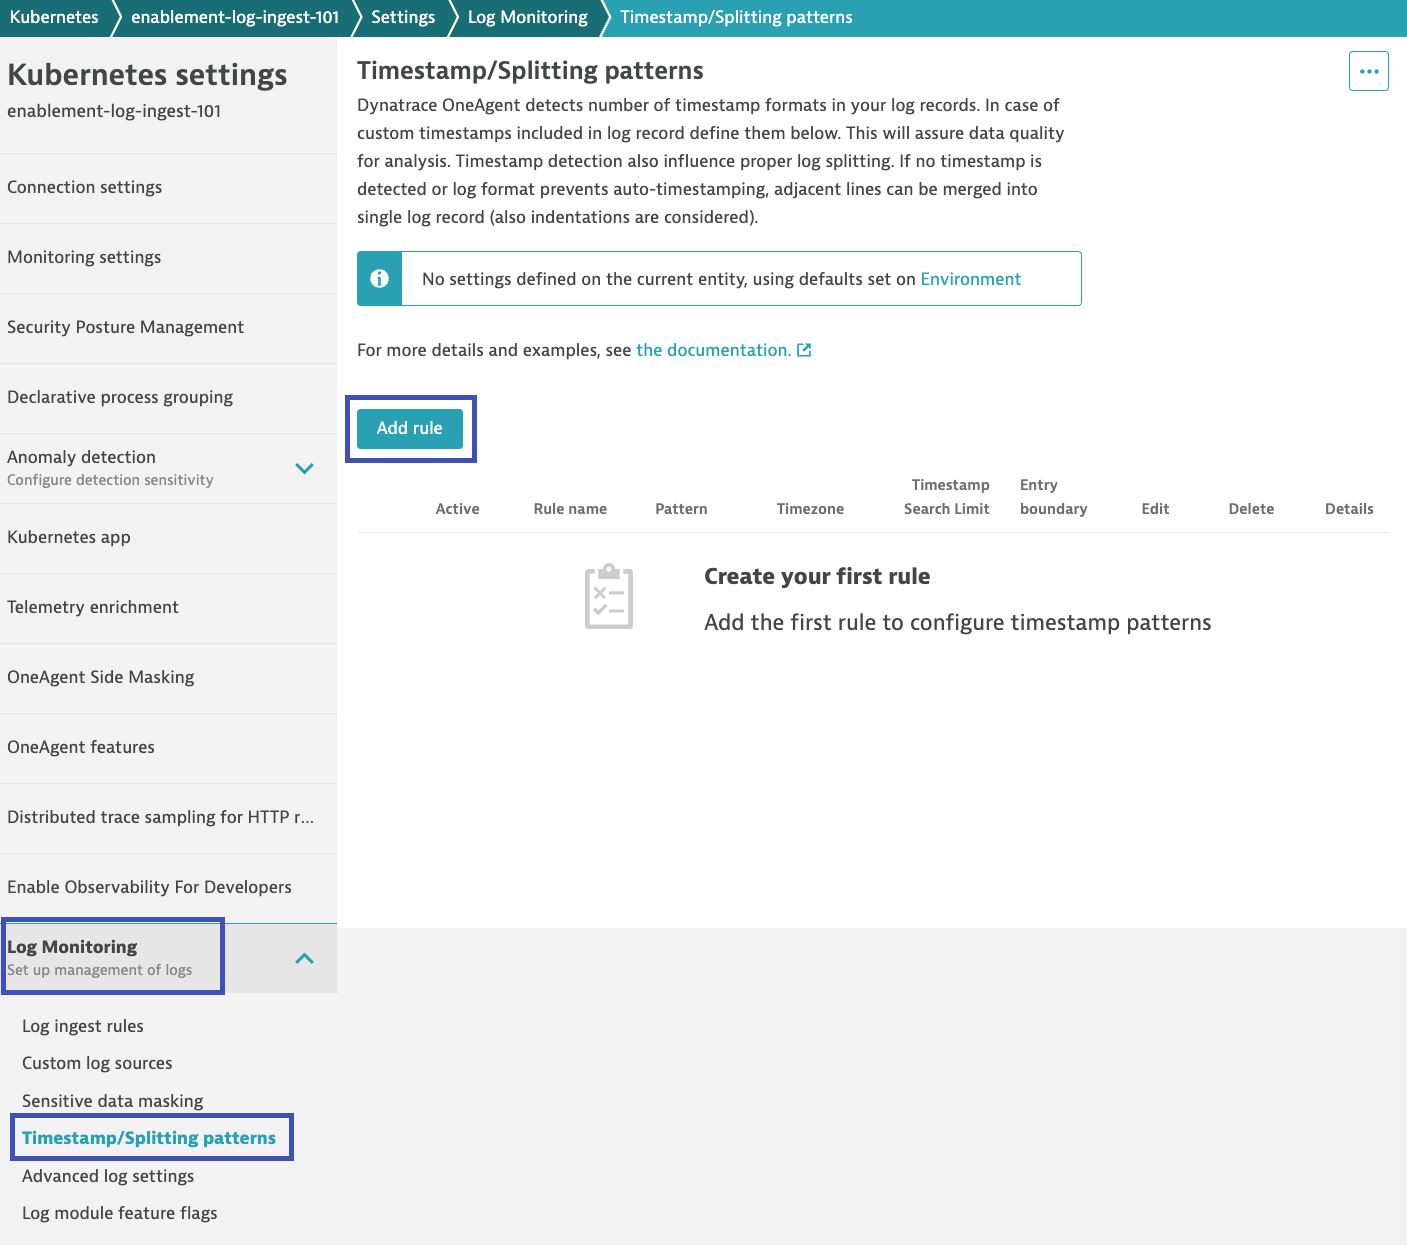Click the Entry boundary column header

[1053, 497]
